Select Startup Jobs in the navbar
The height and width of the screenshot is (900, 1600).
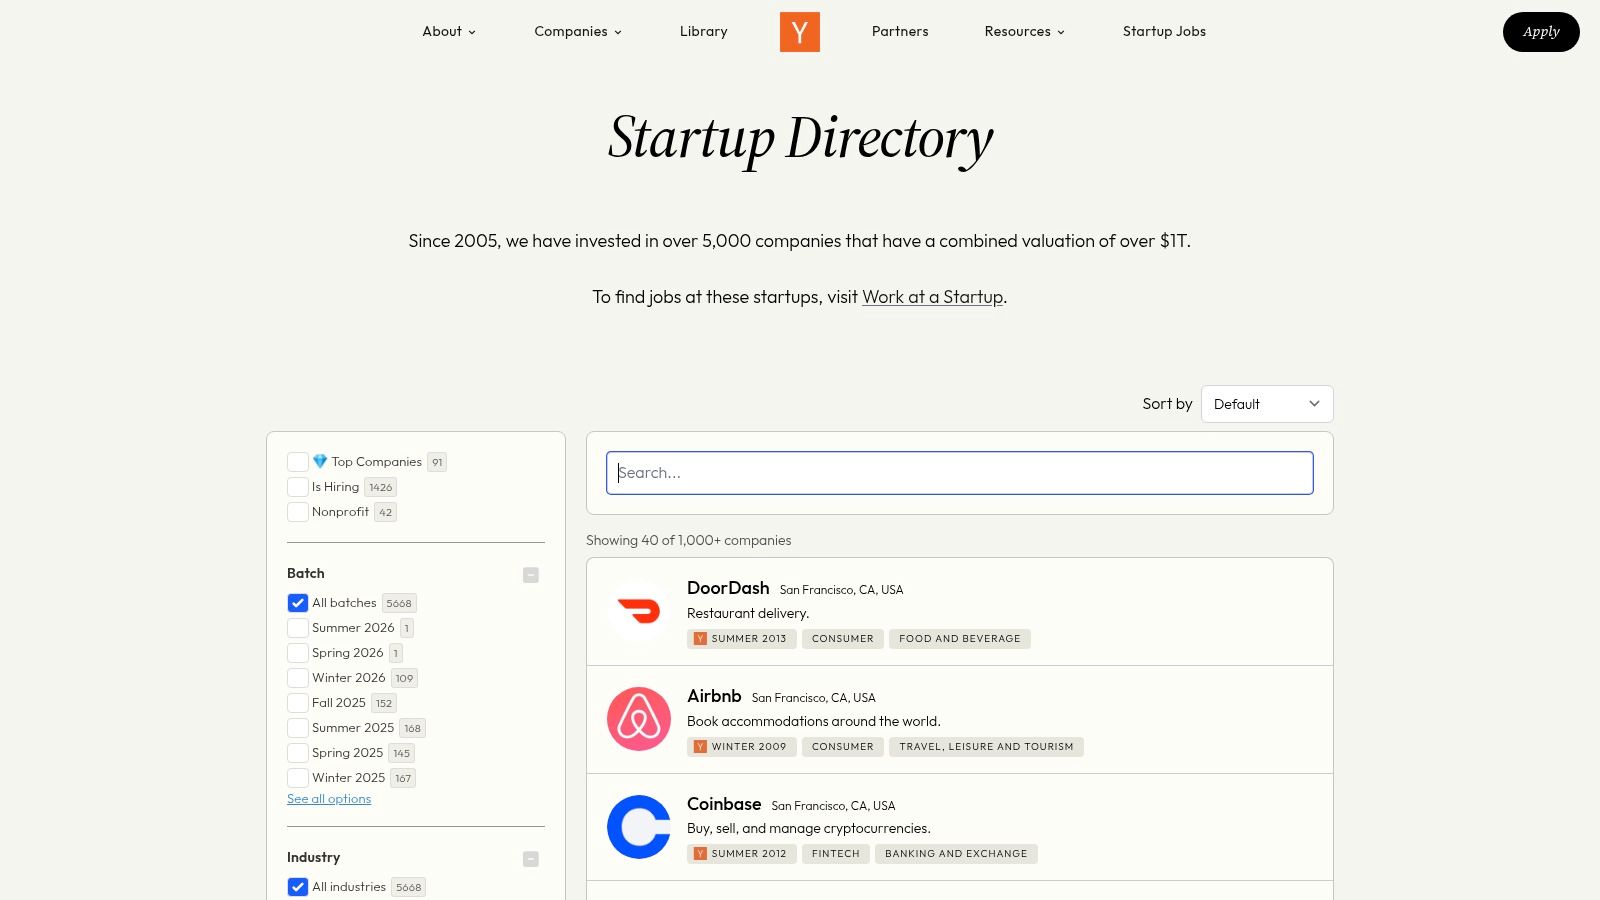pos(1164,31)
